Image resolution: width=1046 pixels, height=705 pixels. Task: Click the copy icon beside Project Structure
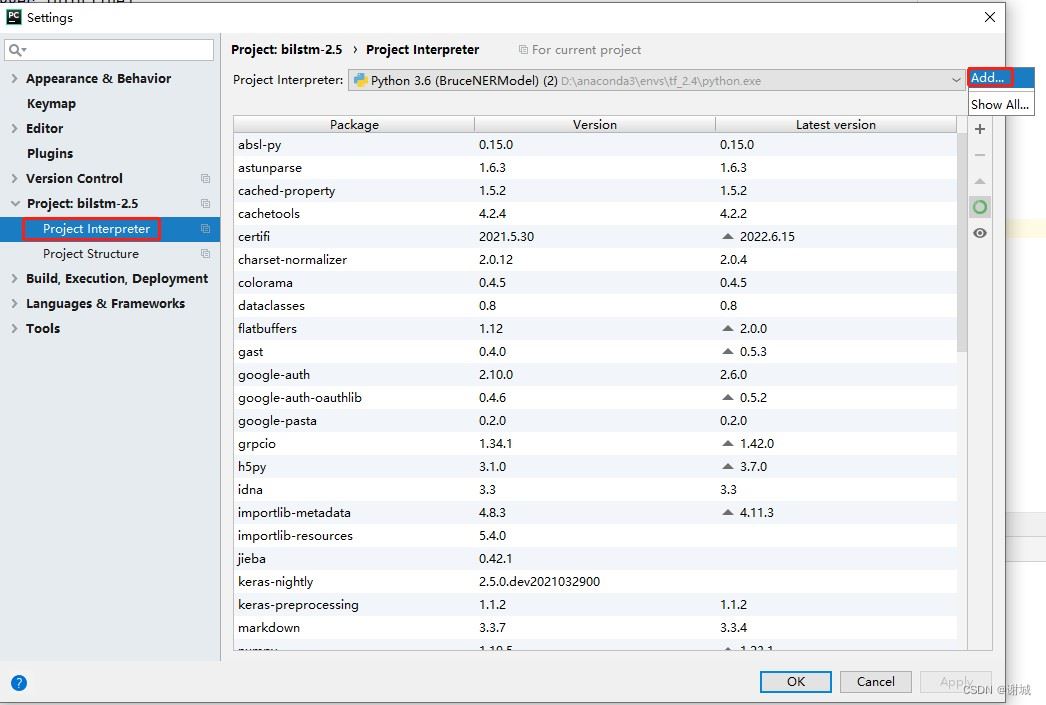pyautogui.click(x=205, y=254)
